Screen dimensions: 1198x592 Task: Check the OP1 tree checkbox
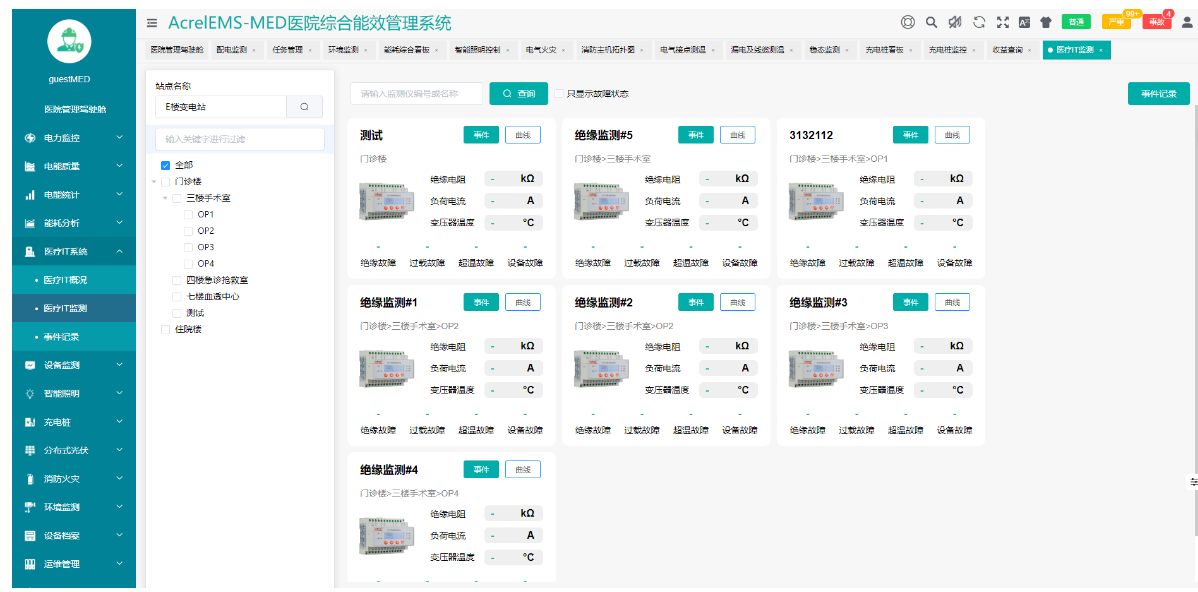(189, 214)
